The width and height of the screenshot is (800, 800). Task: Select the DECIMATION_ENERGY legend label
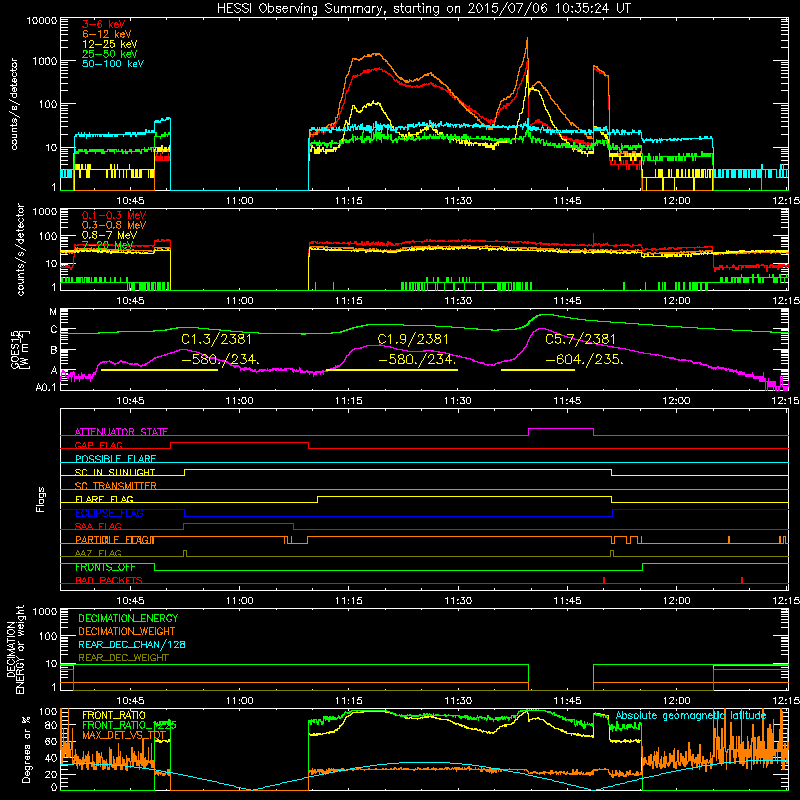point(128,618)
